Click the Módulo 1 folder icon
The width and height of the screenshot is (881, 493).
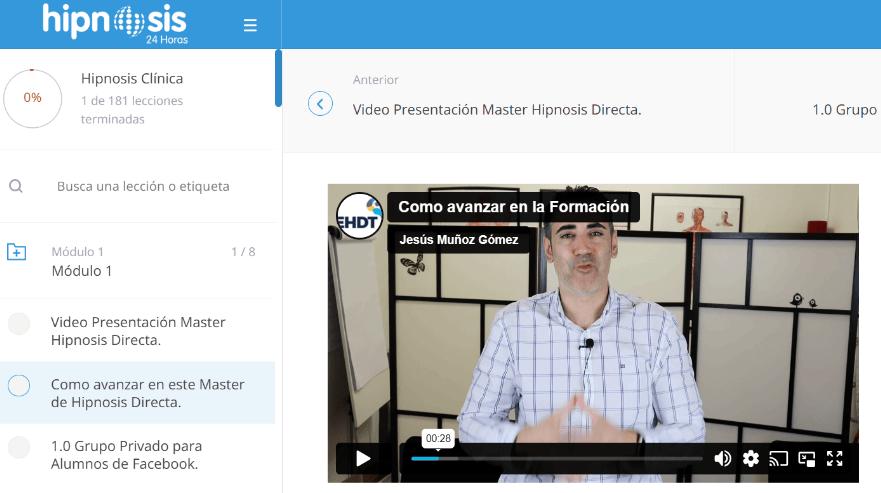[17, 252]
